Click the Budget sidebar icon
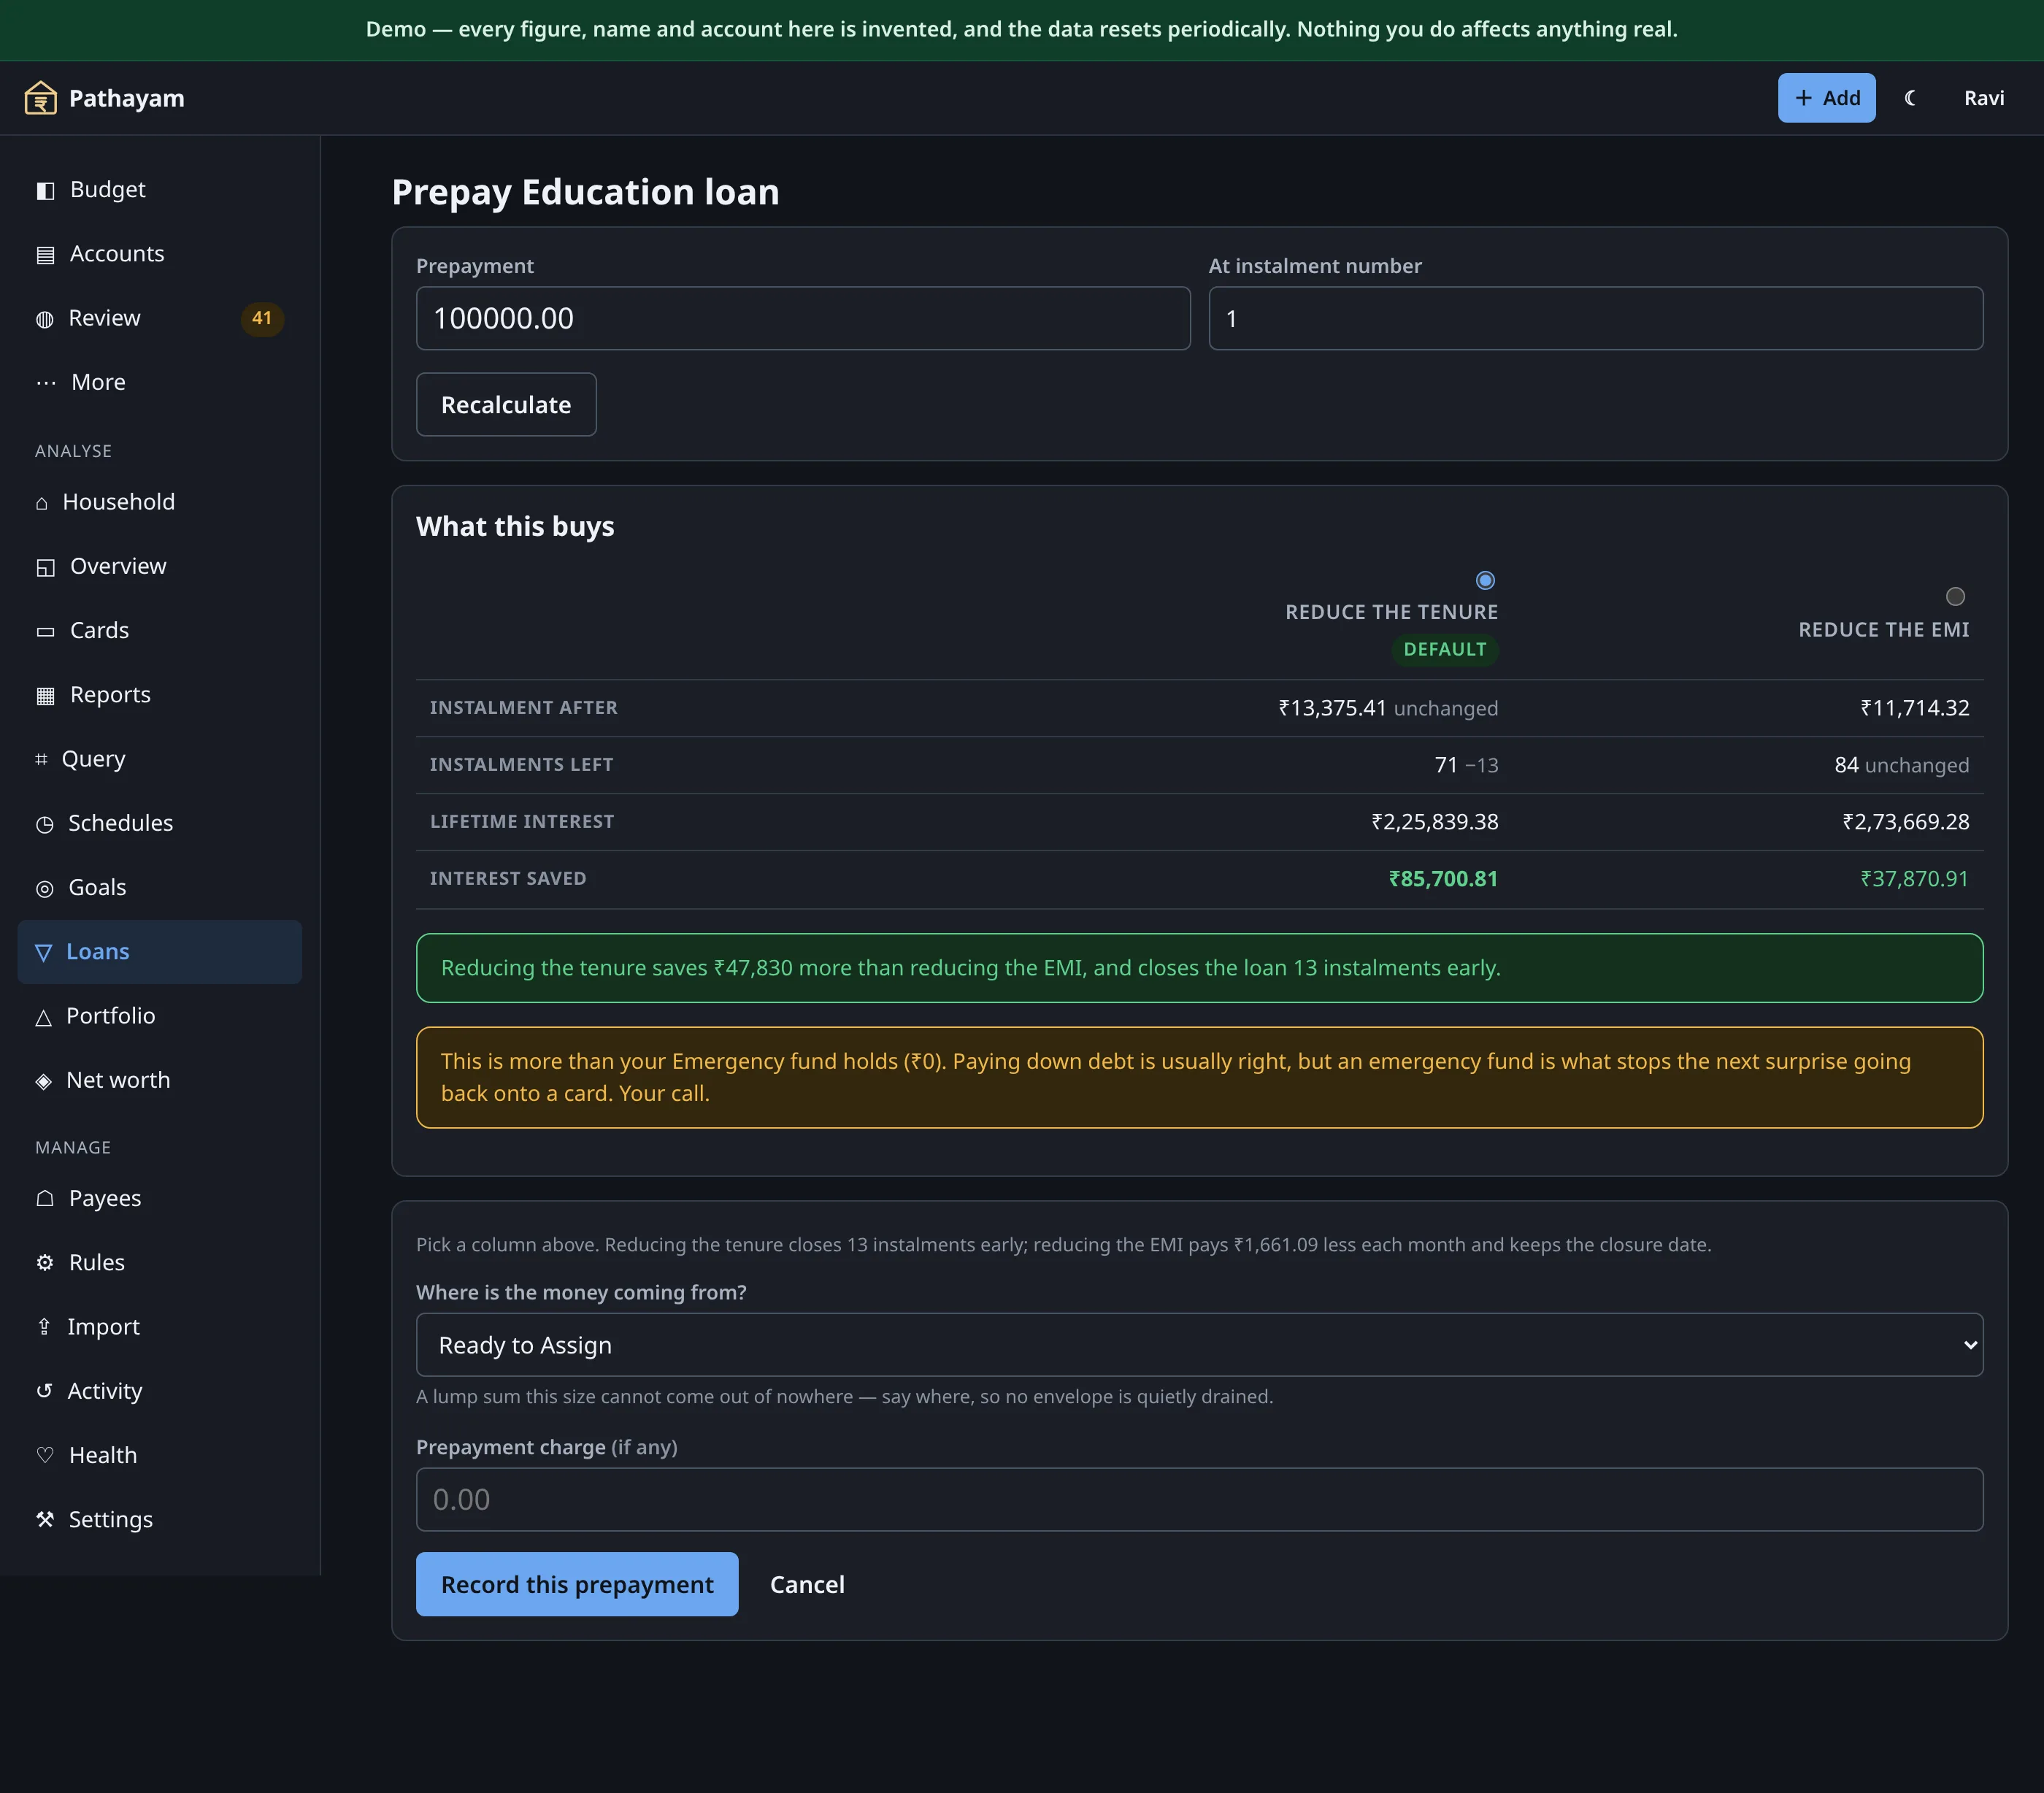Image resolution: width=2044 pixels, height=1793 pixels. pos(45,190)
